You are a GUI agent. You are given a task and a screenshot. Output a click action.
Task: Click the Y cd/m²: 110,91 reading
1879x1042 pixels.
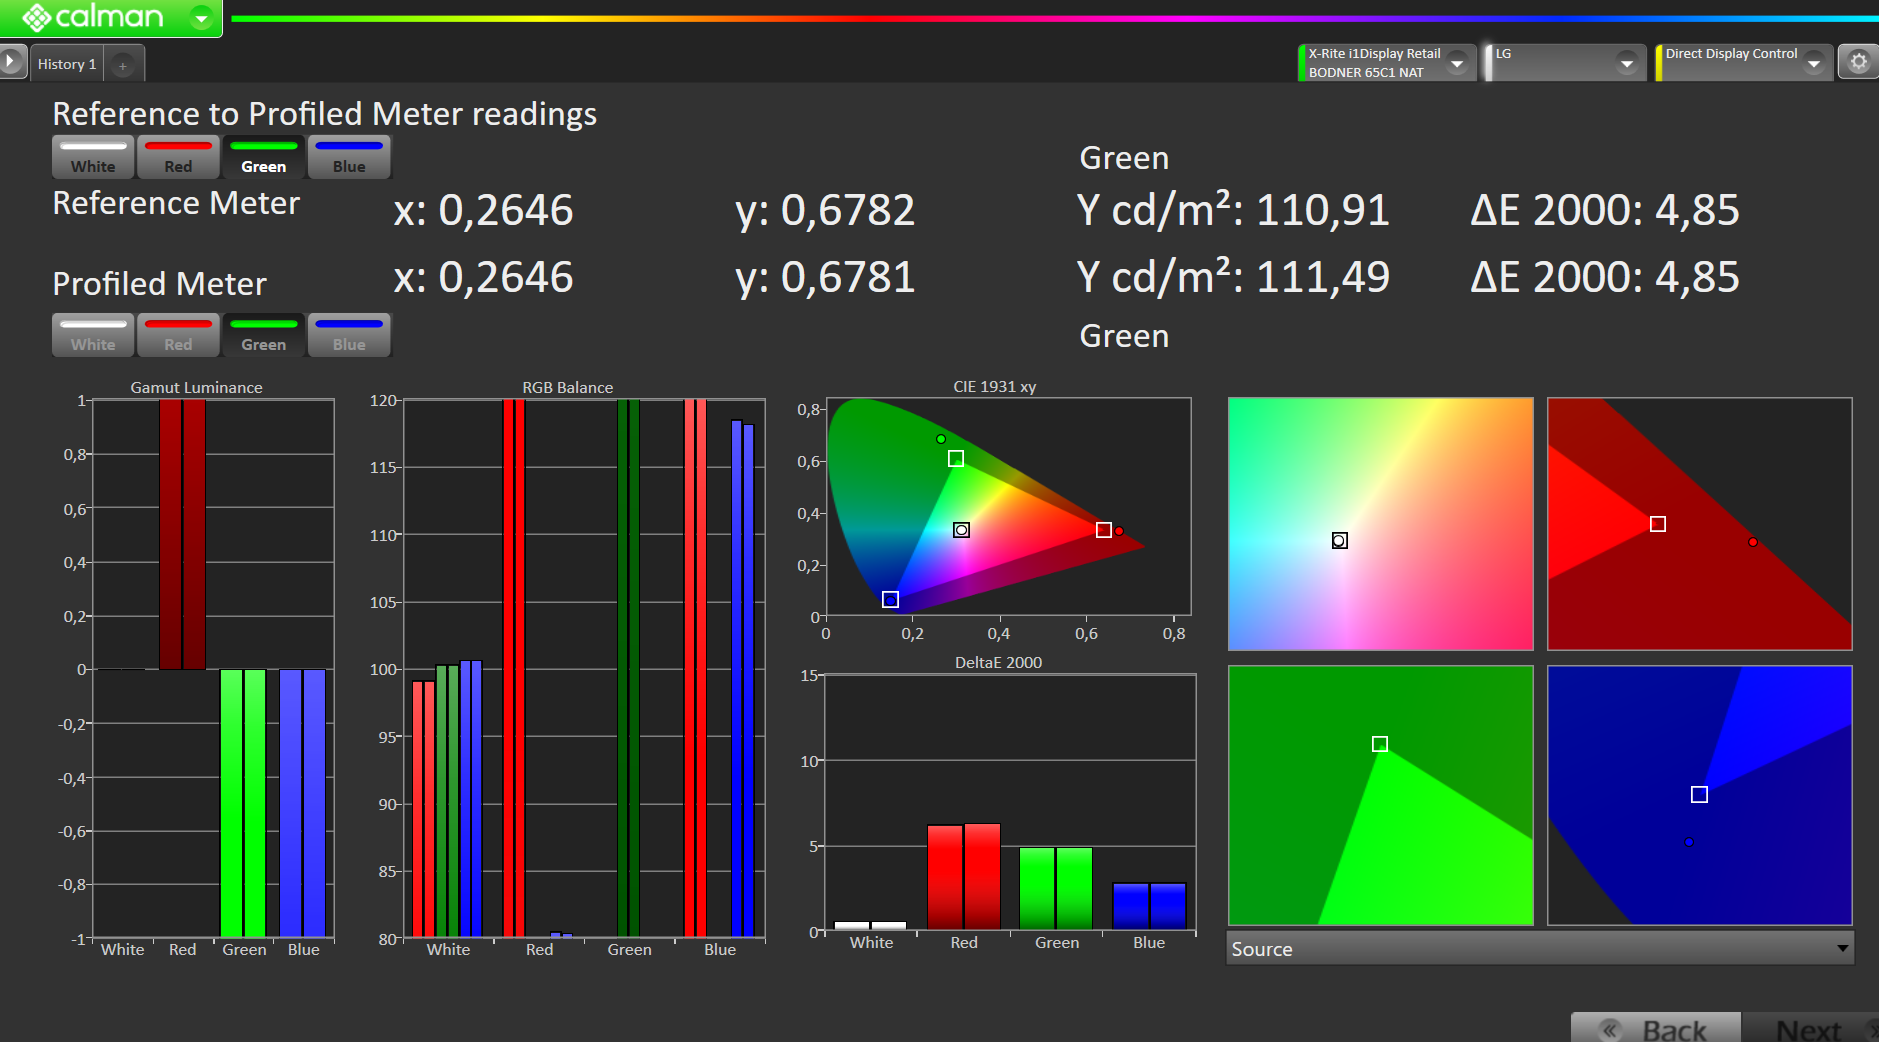(1233, 210)
